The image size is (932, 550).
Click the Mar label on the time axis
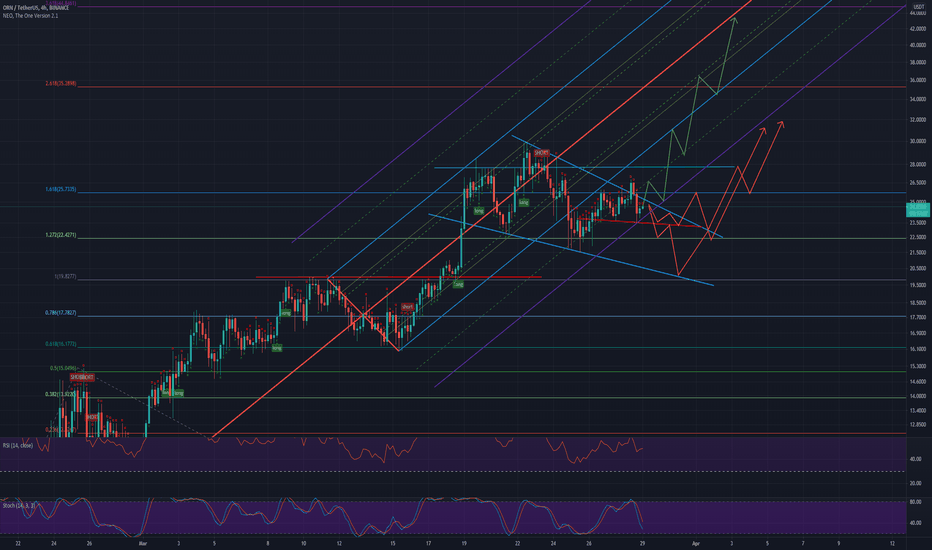[x=142, y=543]
